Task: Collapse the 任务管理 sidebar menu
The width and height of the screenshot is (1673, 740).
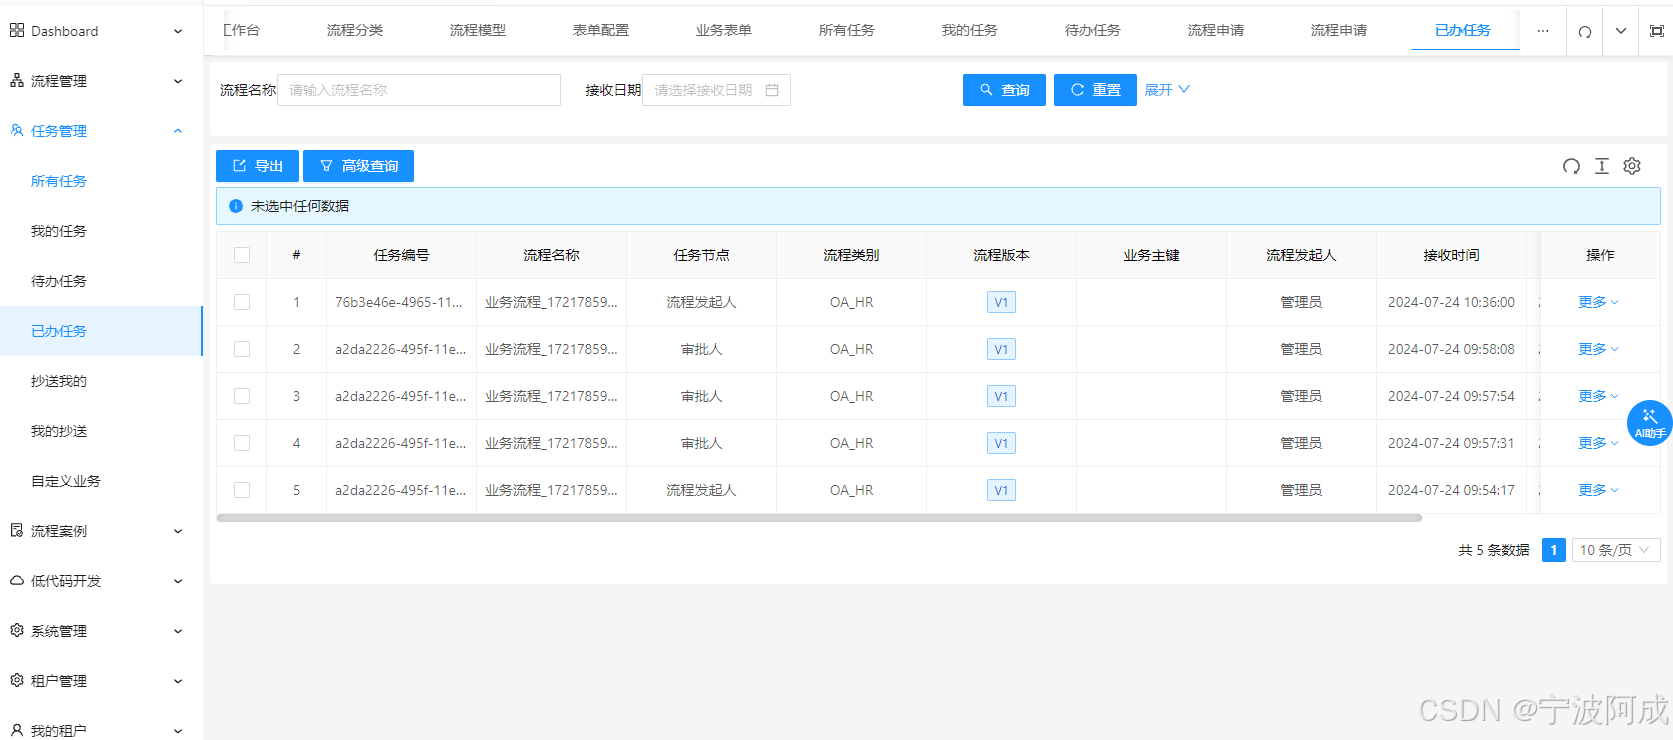Action: tap(178, 131)
